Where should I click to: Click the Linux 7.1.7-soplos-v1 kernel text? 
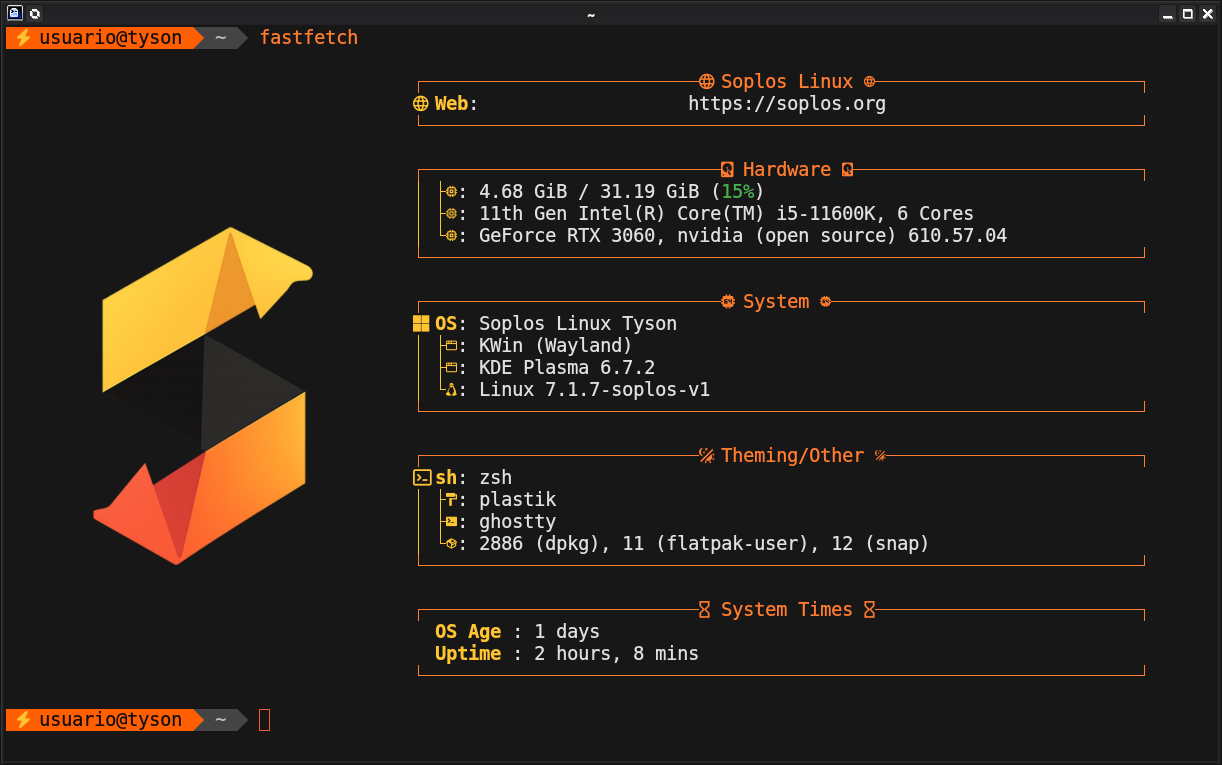coord(594,390)
